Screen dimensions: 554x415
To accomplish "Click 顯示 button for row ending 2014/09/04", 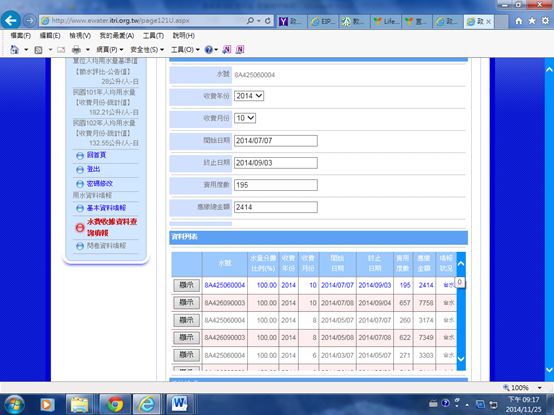I will coord(187,302).
